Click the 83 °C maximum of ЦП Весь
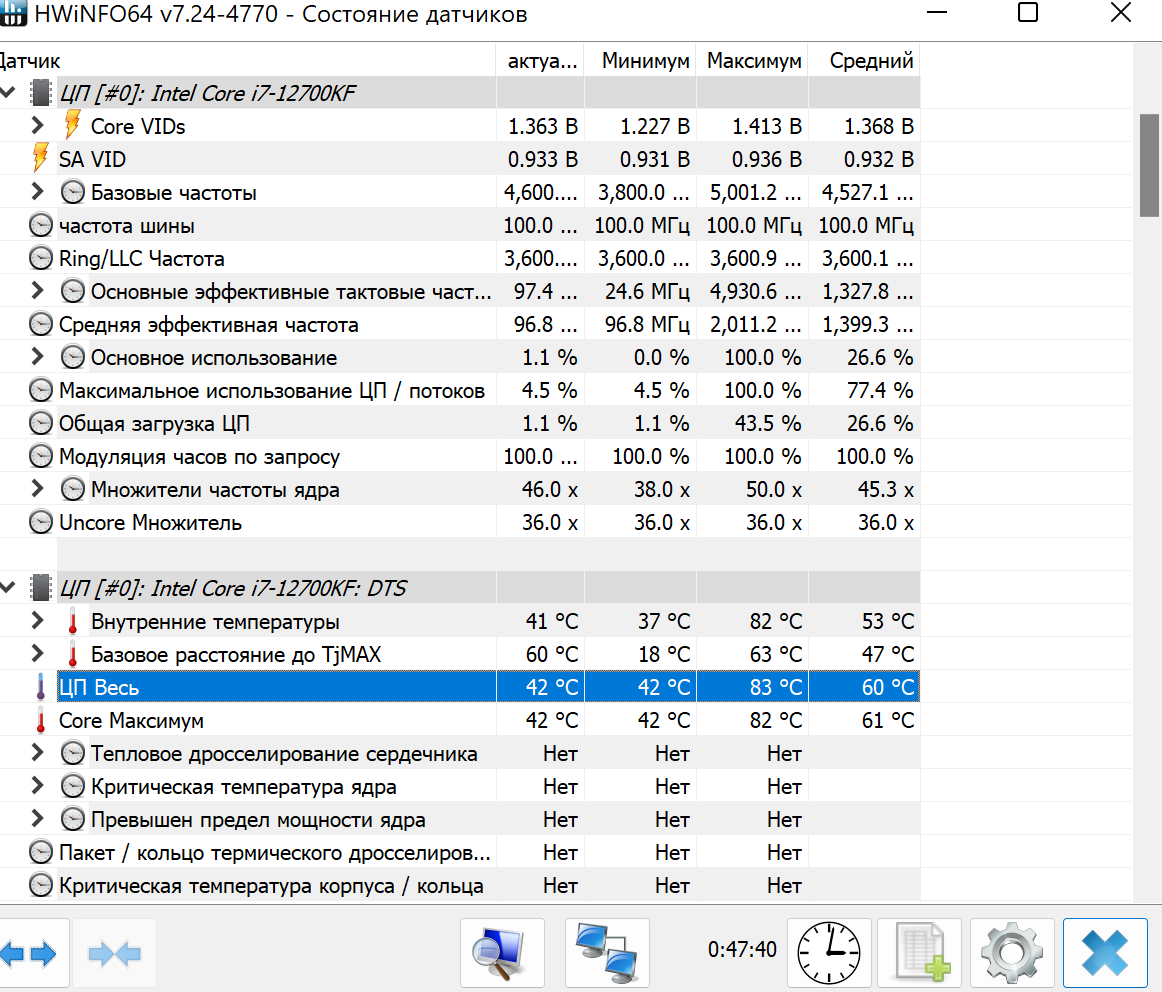 (775, 688)
